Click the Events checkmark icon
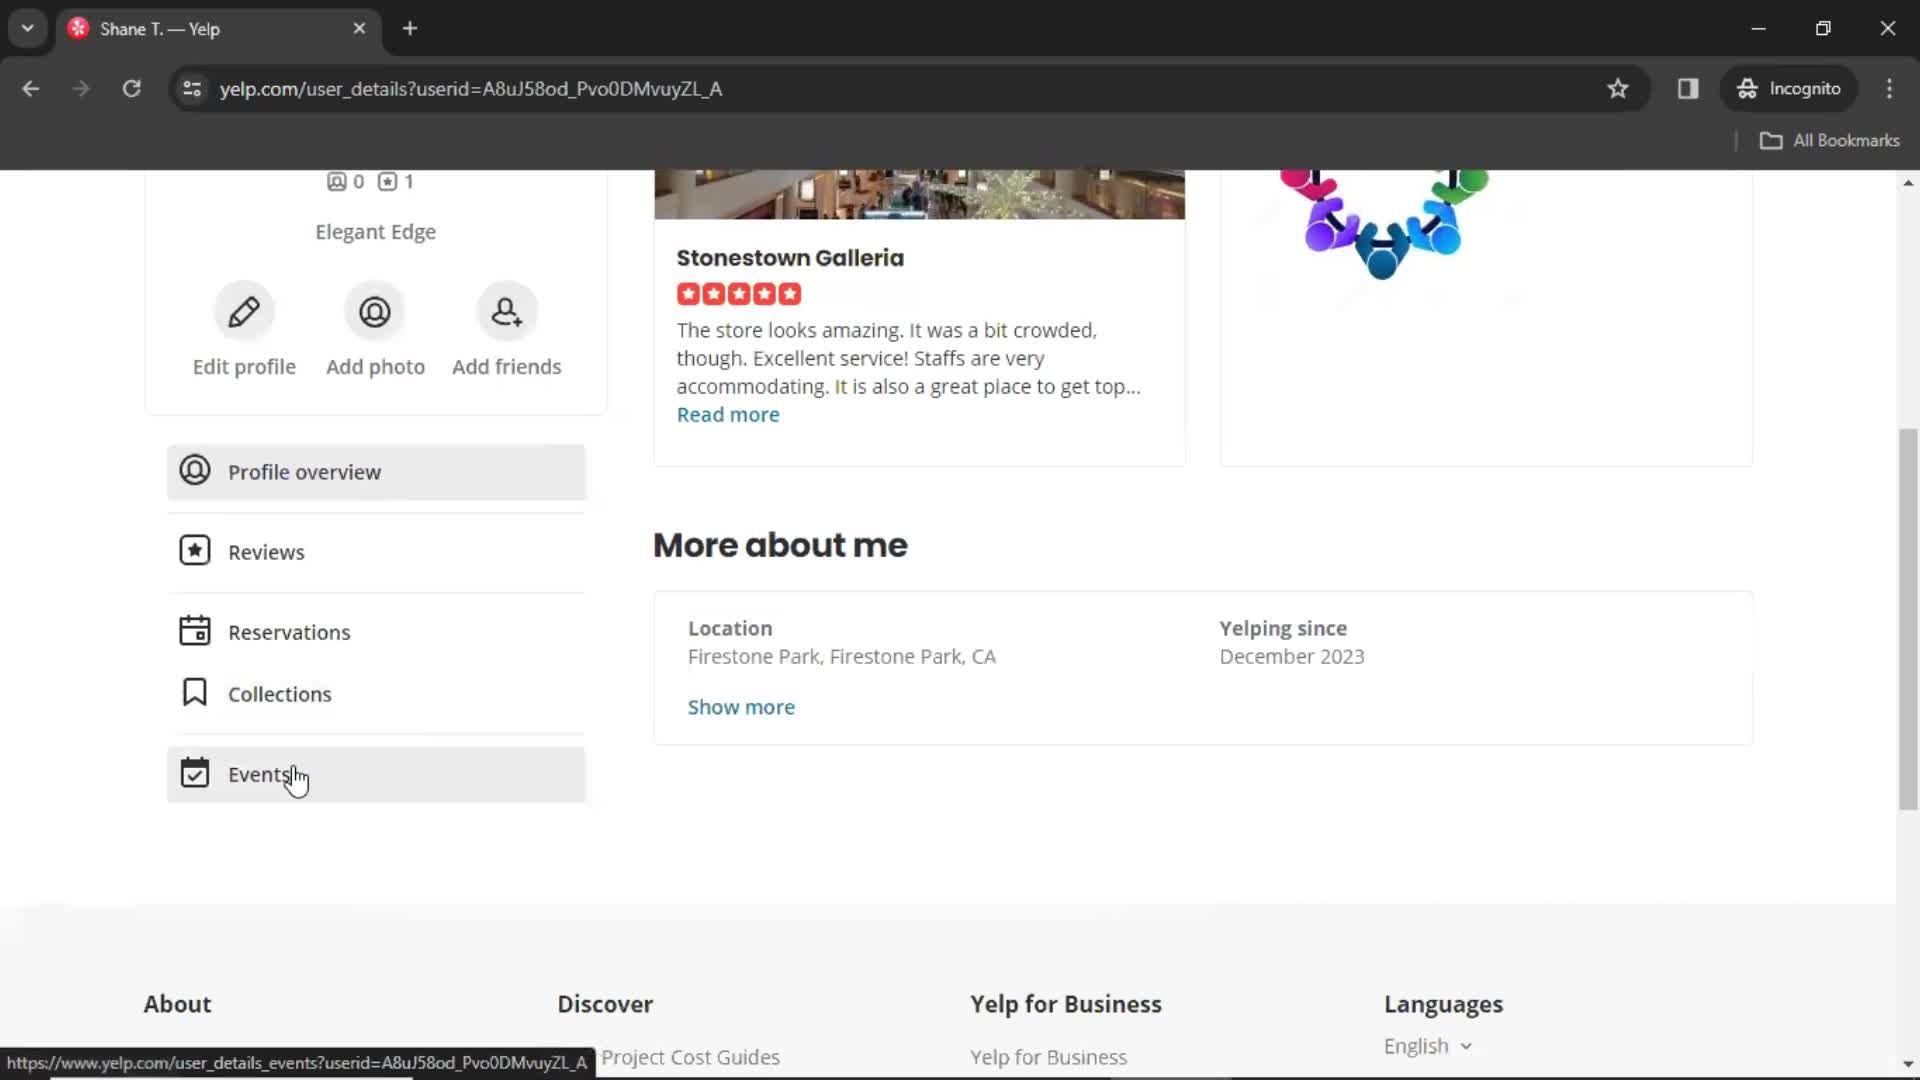This screenshot has width=1920, height=1080. 194,773
